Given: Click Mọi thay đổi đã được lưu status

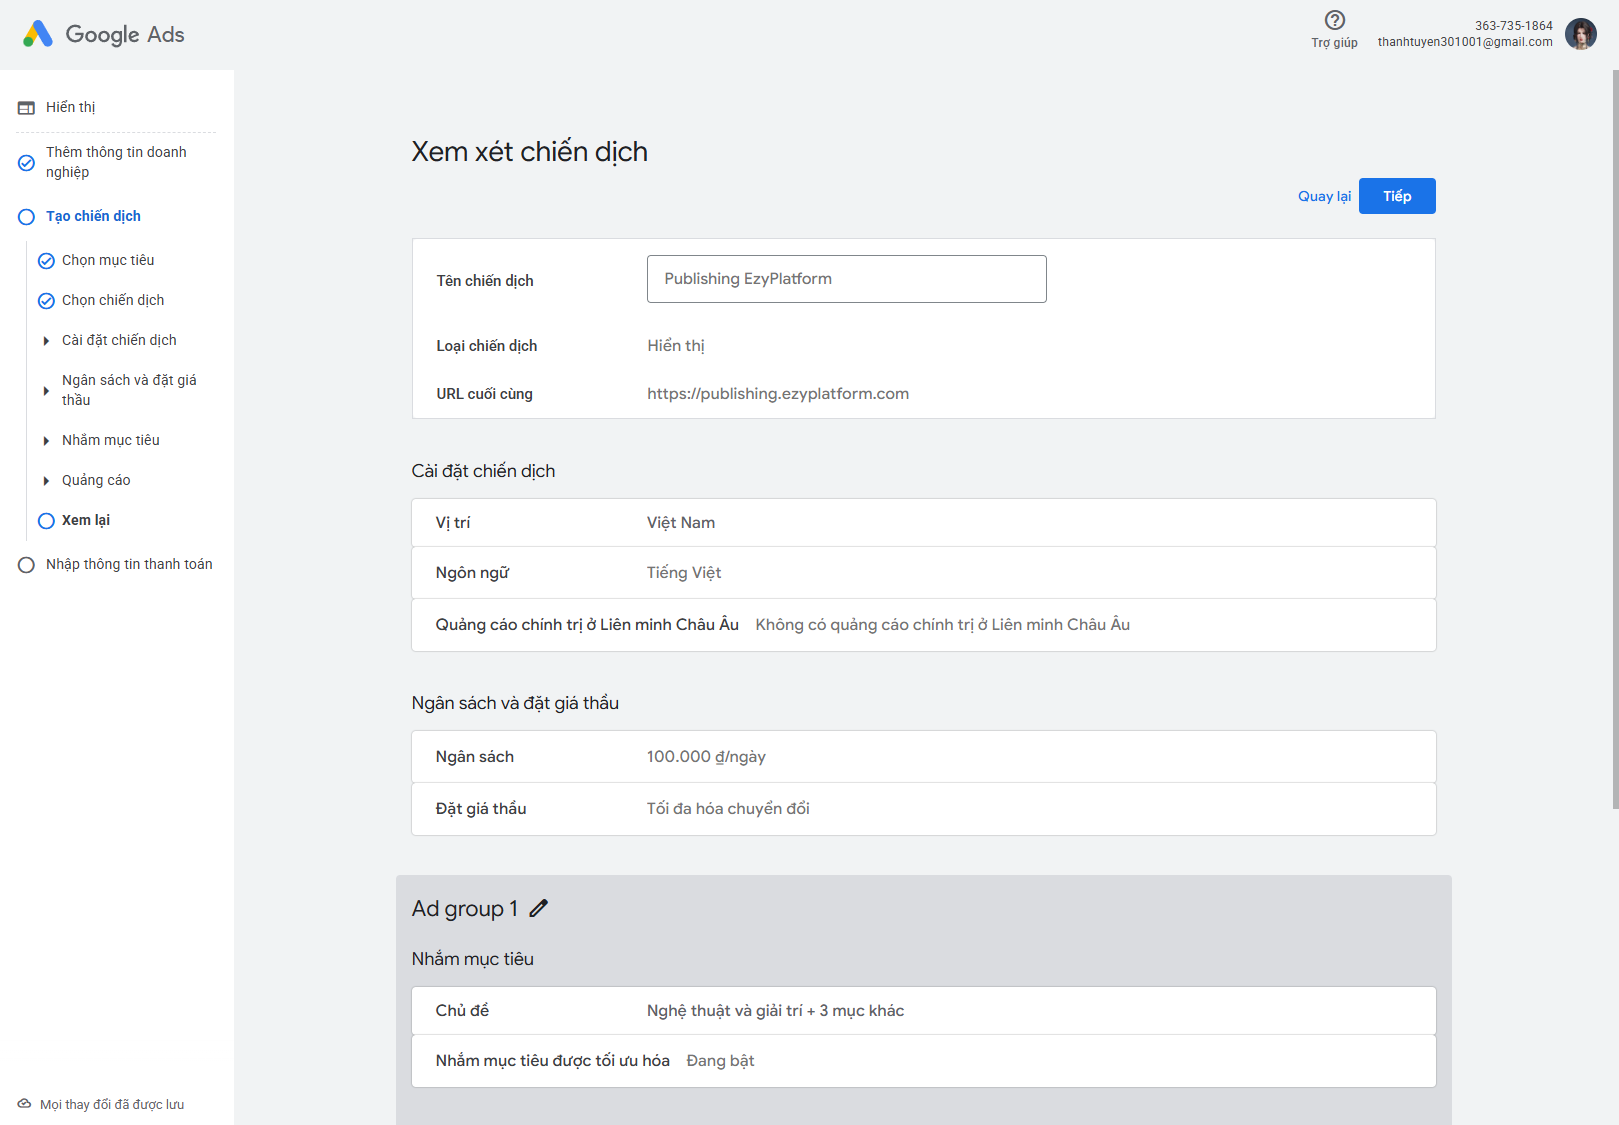Looking at the screenshot, I should (112, 1105).
